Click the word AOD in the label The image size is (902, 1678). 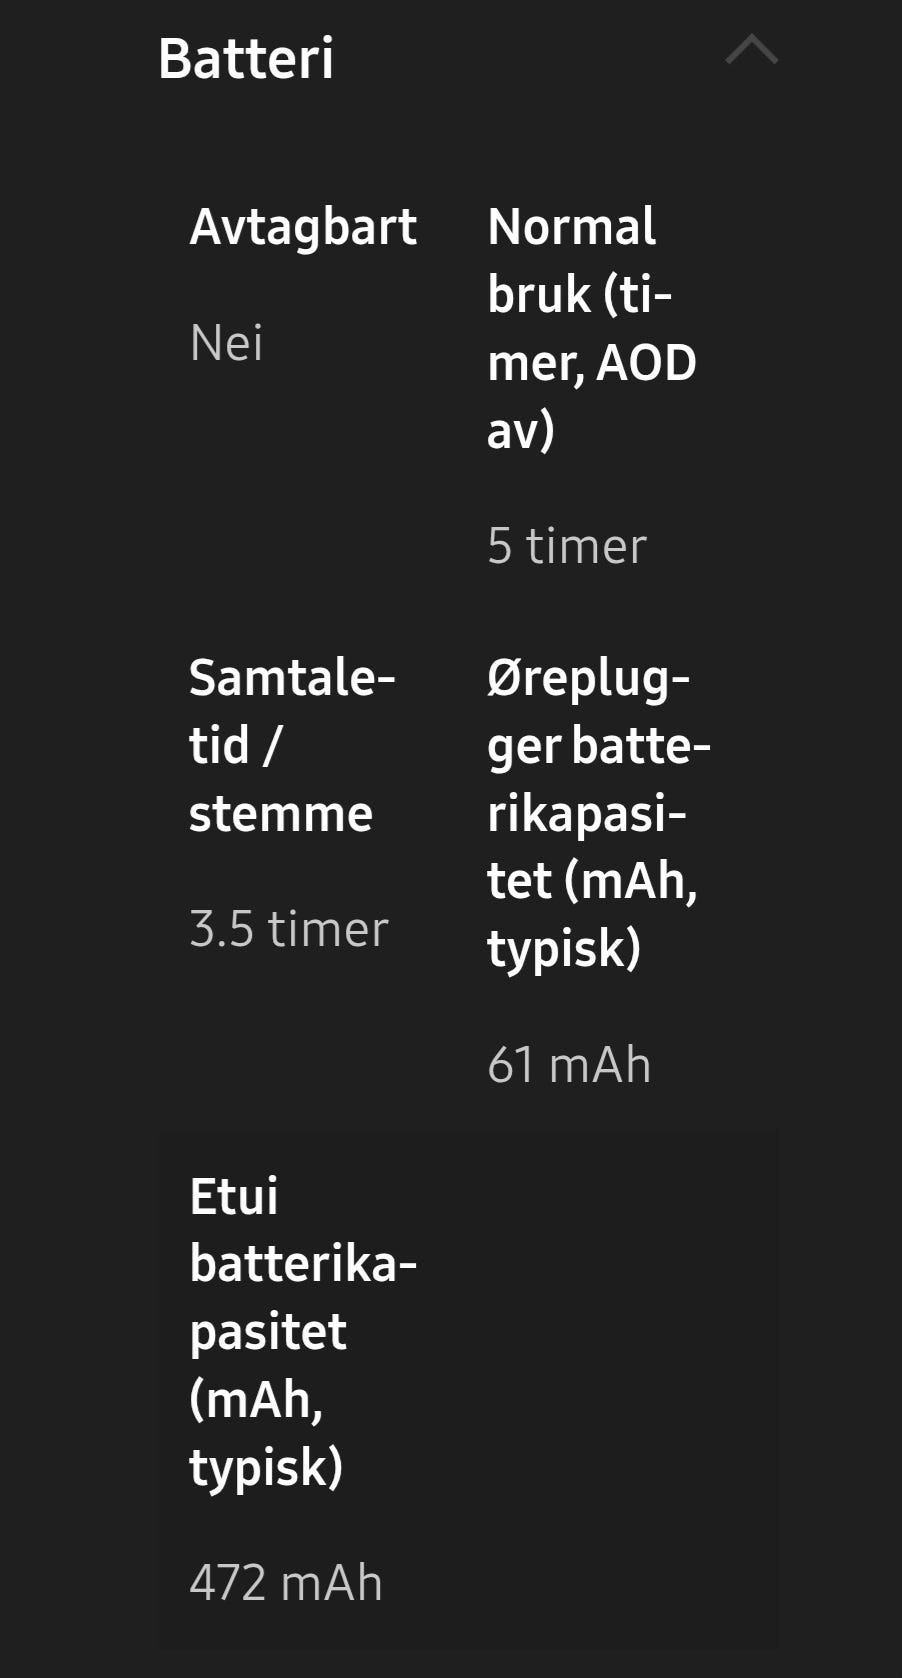click(646, 362)
